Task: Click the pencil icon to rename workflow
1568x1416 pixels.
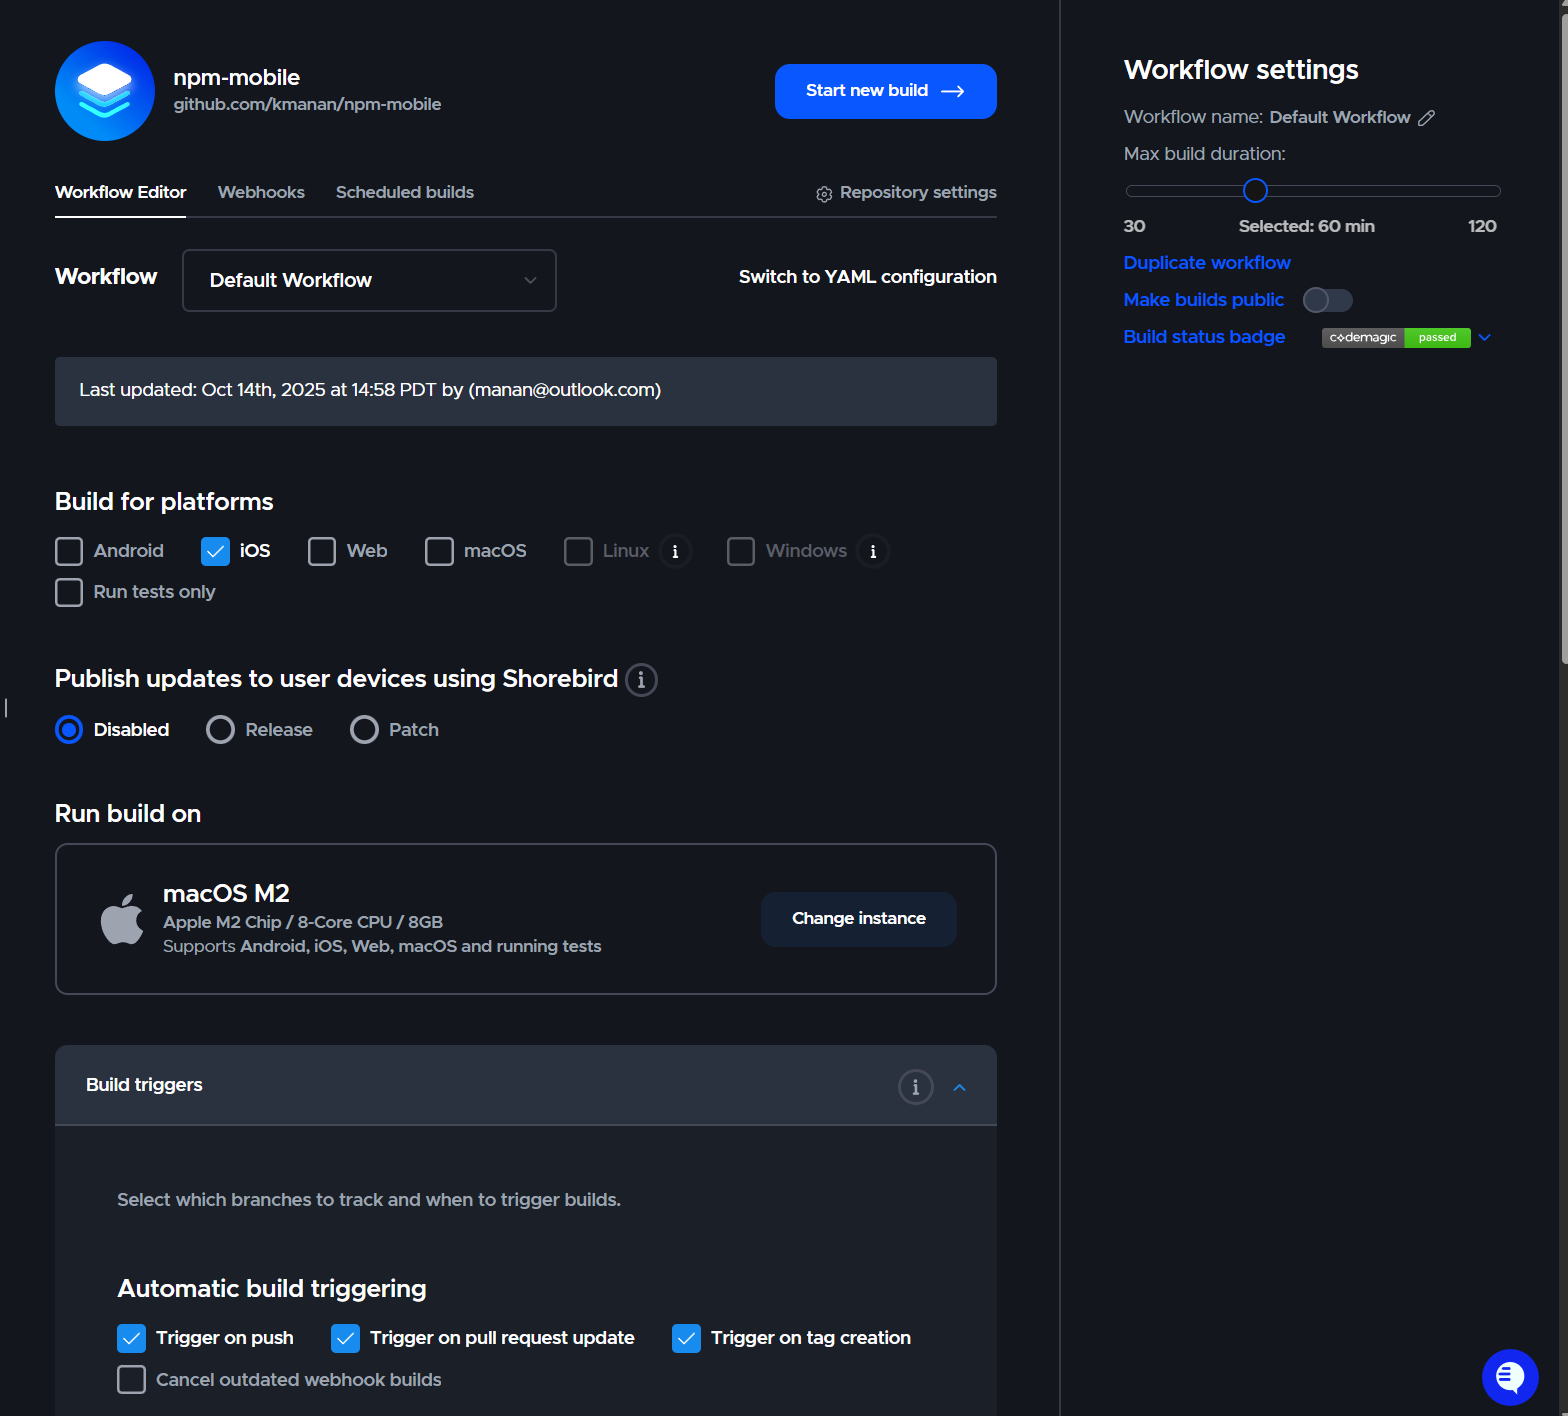Action: point(1427,118)
